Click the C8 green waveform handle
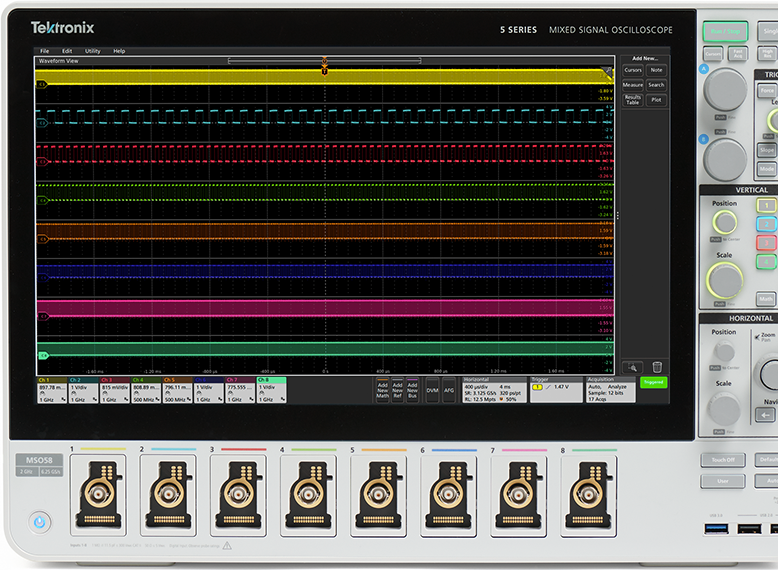The image size is (778, 570). tap(43, 355)
